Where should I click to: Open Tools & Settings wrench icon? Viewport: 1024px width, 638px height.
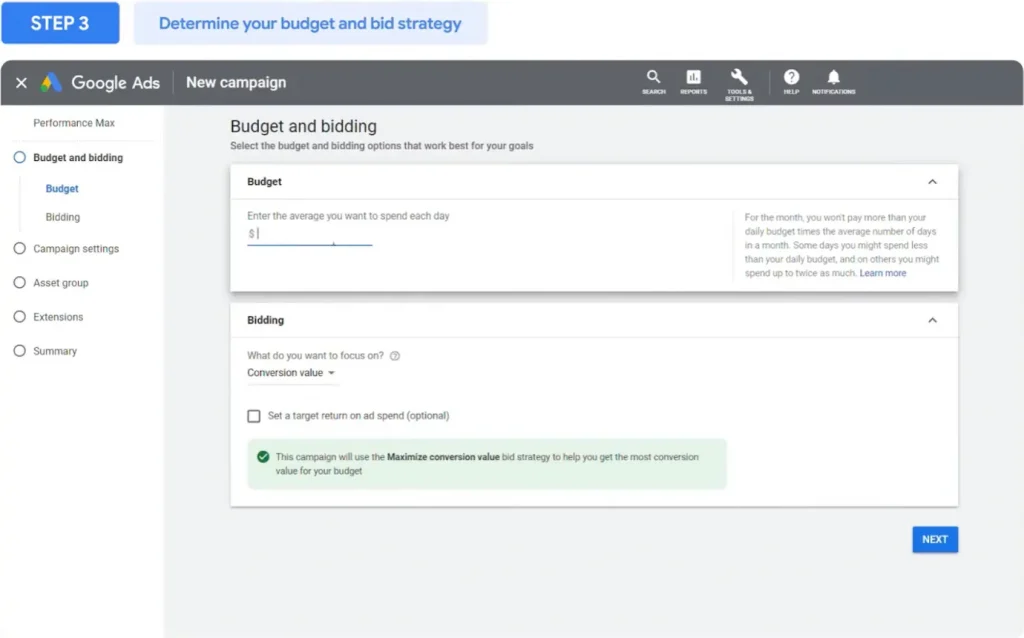(x=739, y=78)
